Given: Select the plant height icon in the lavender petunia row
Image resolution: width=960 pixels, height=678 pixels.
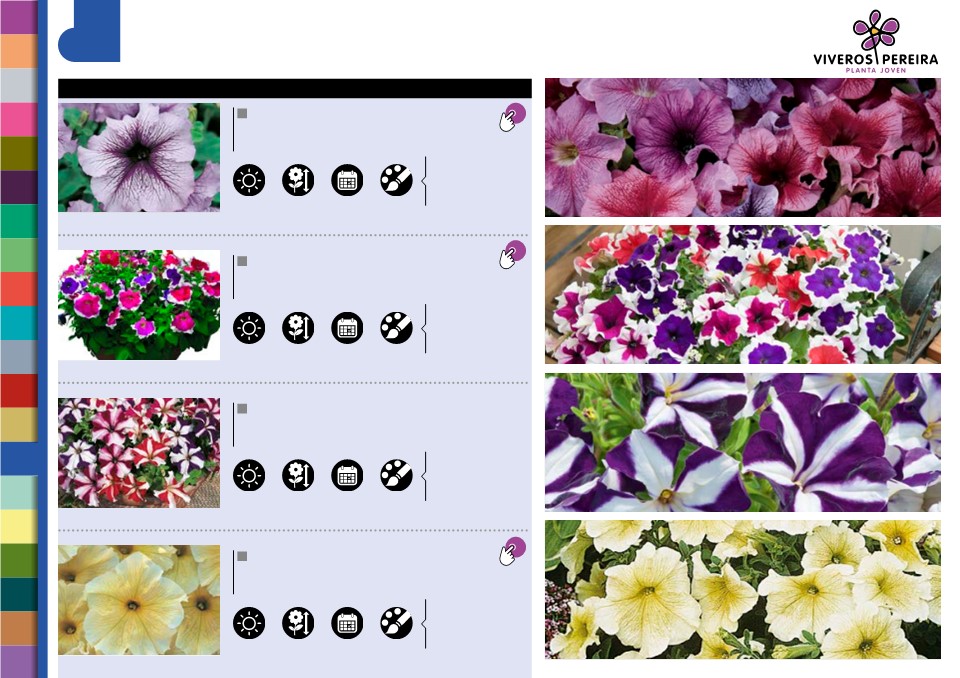Looking at the screenshot, I should [298, 180].
